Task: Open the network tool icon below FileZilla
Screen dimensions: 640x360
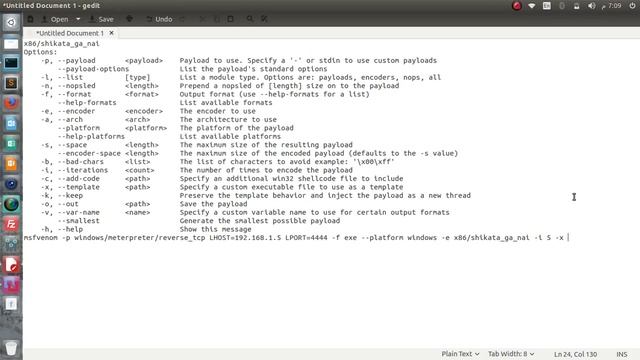Action: click(x=11, y=244)
